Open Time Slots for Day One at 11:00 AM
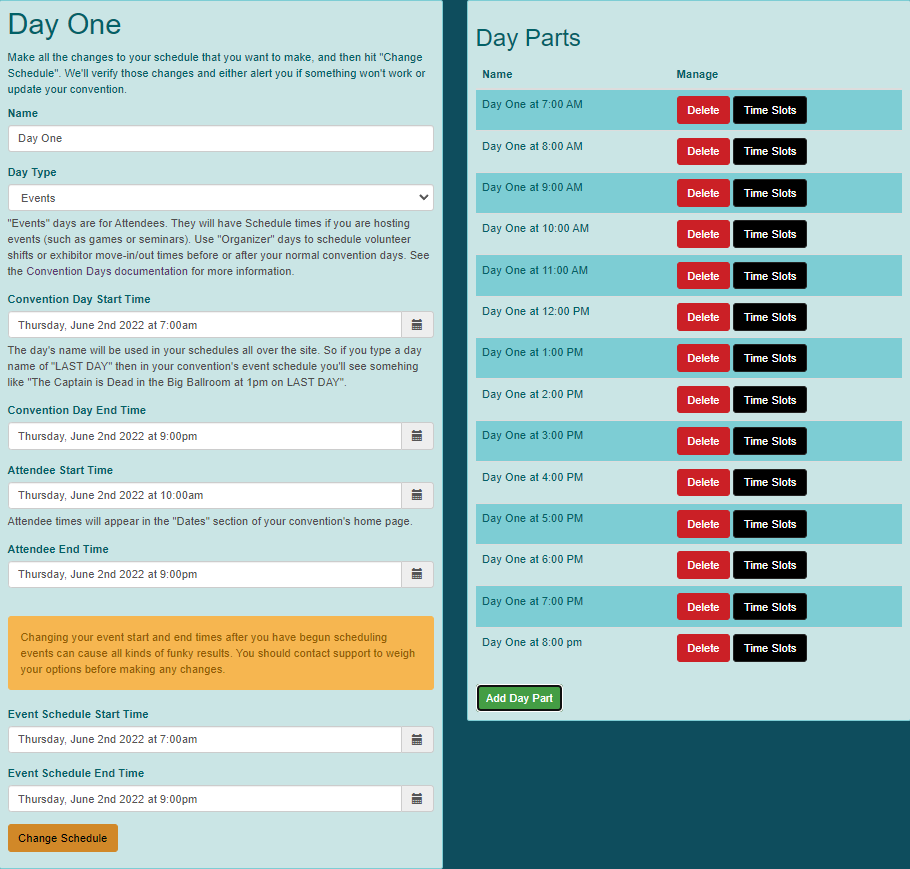Screen dimensions: 910x869 click(x=770, y=276)
